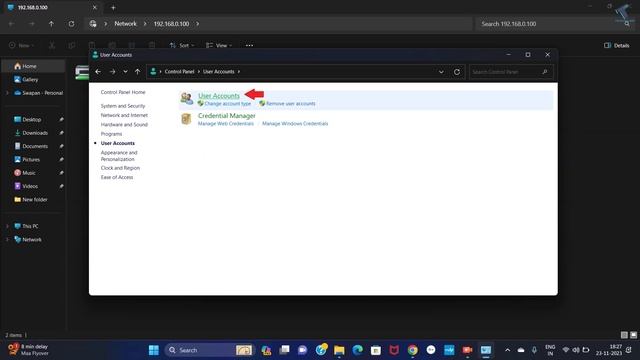Click taskbar Search box
This screenshot has height=360, width=640.
pos(210,350)
